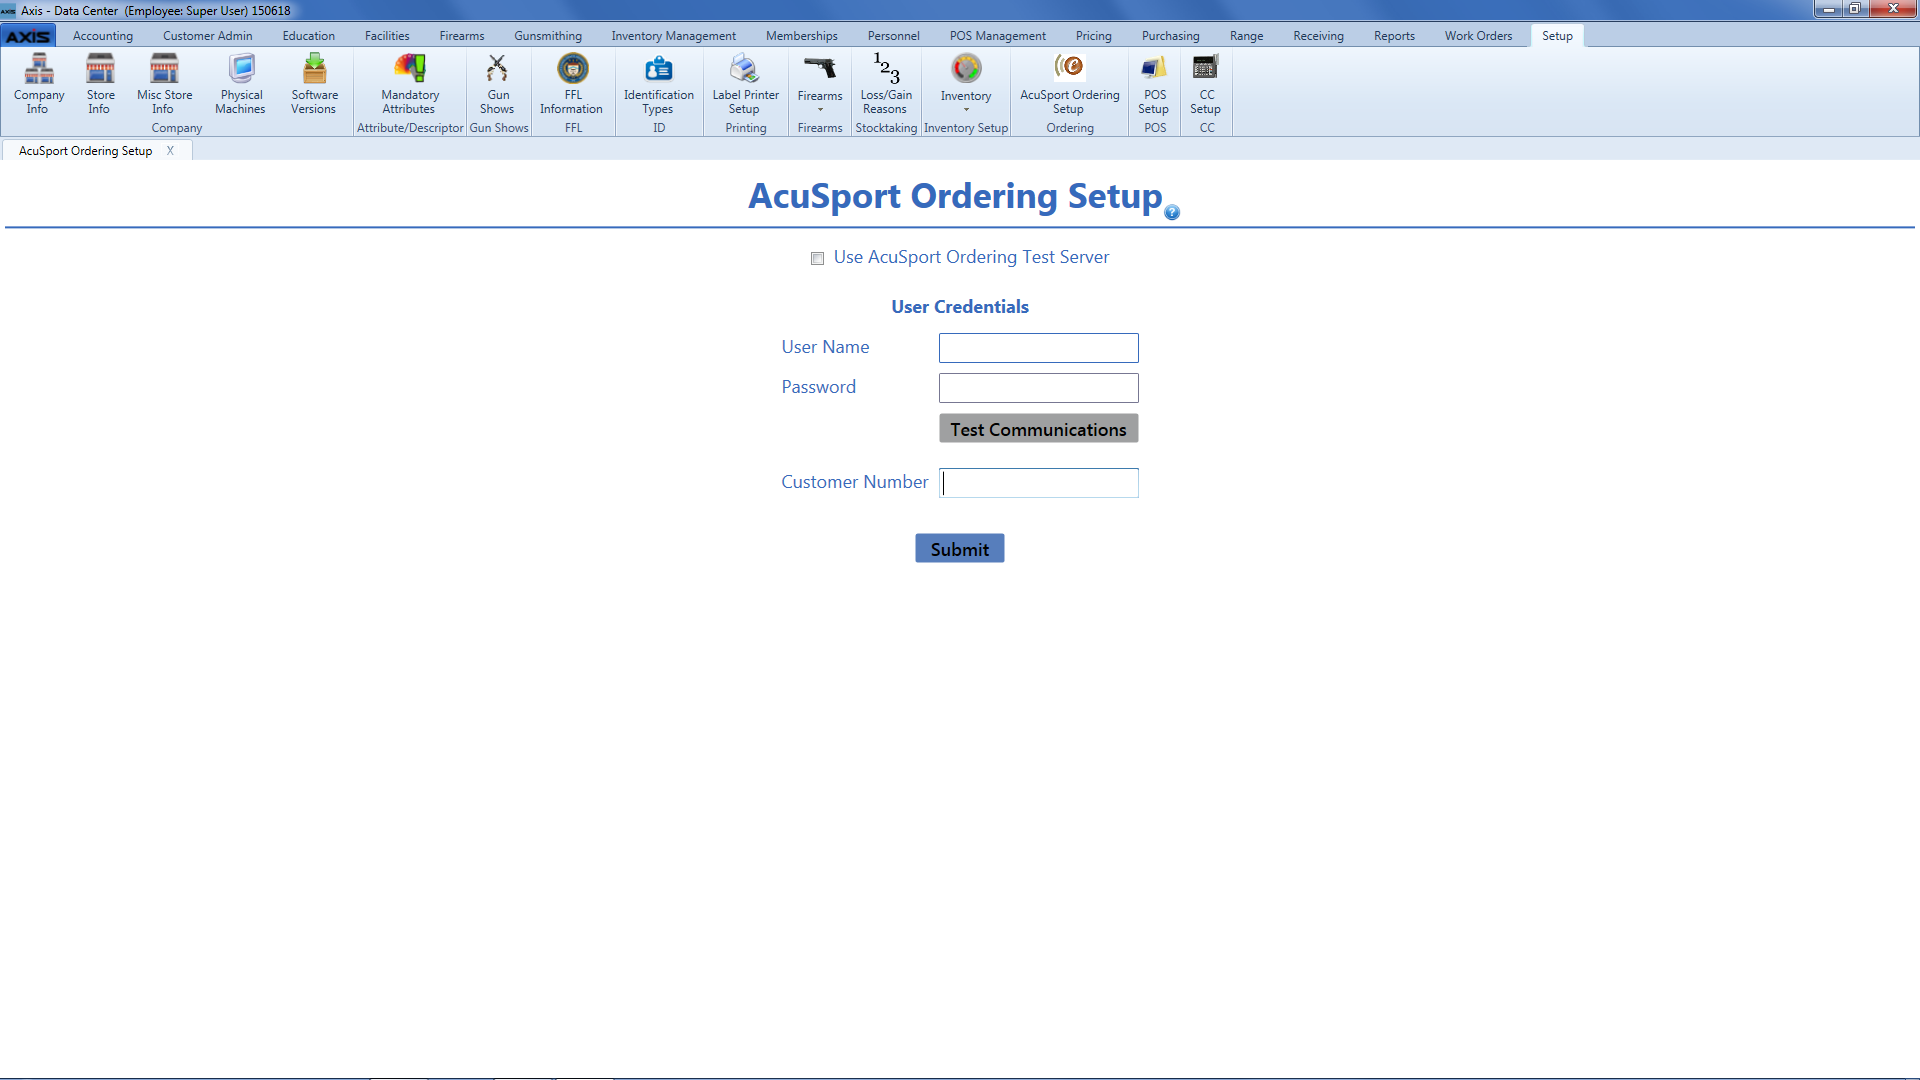Open Physical Machines setup

241,84
